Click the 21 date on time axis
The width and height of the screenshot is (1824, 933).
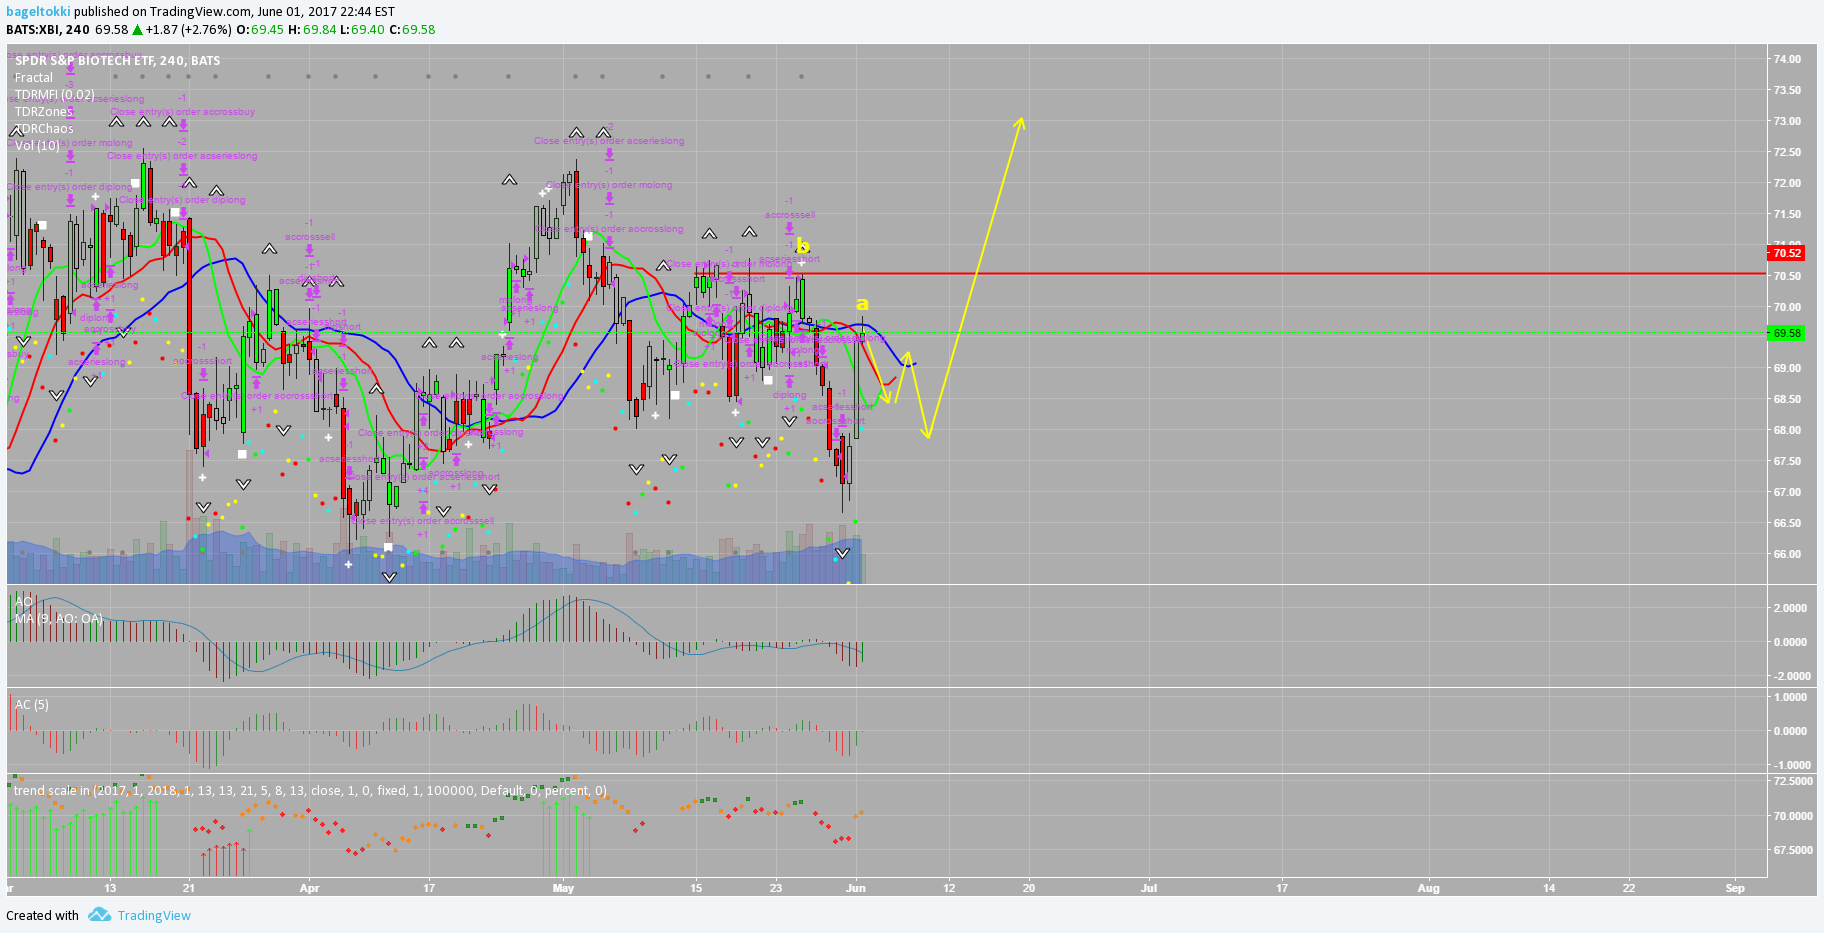point(189,888)
